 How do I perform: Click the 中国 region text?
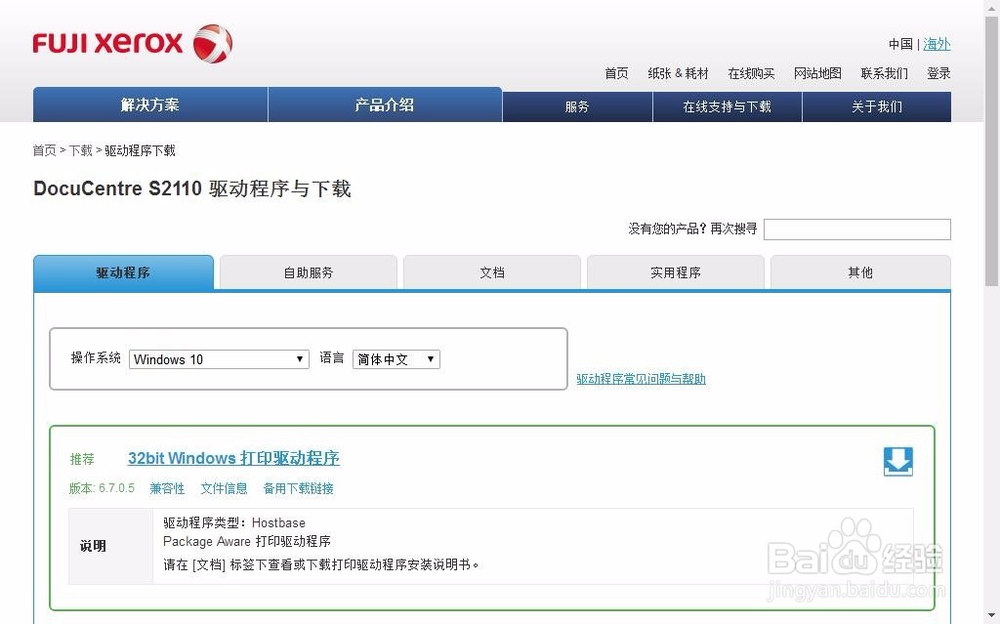point(901,44)
